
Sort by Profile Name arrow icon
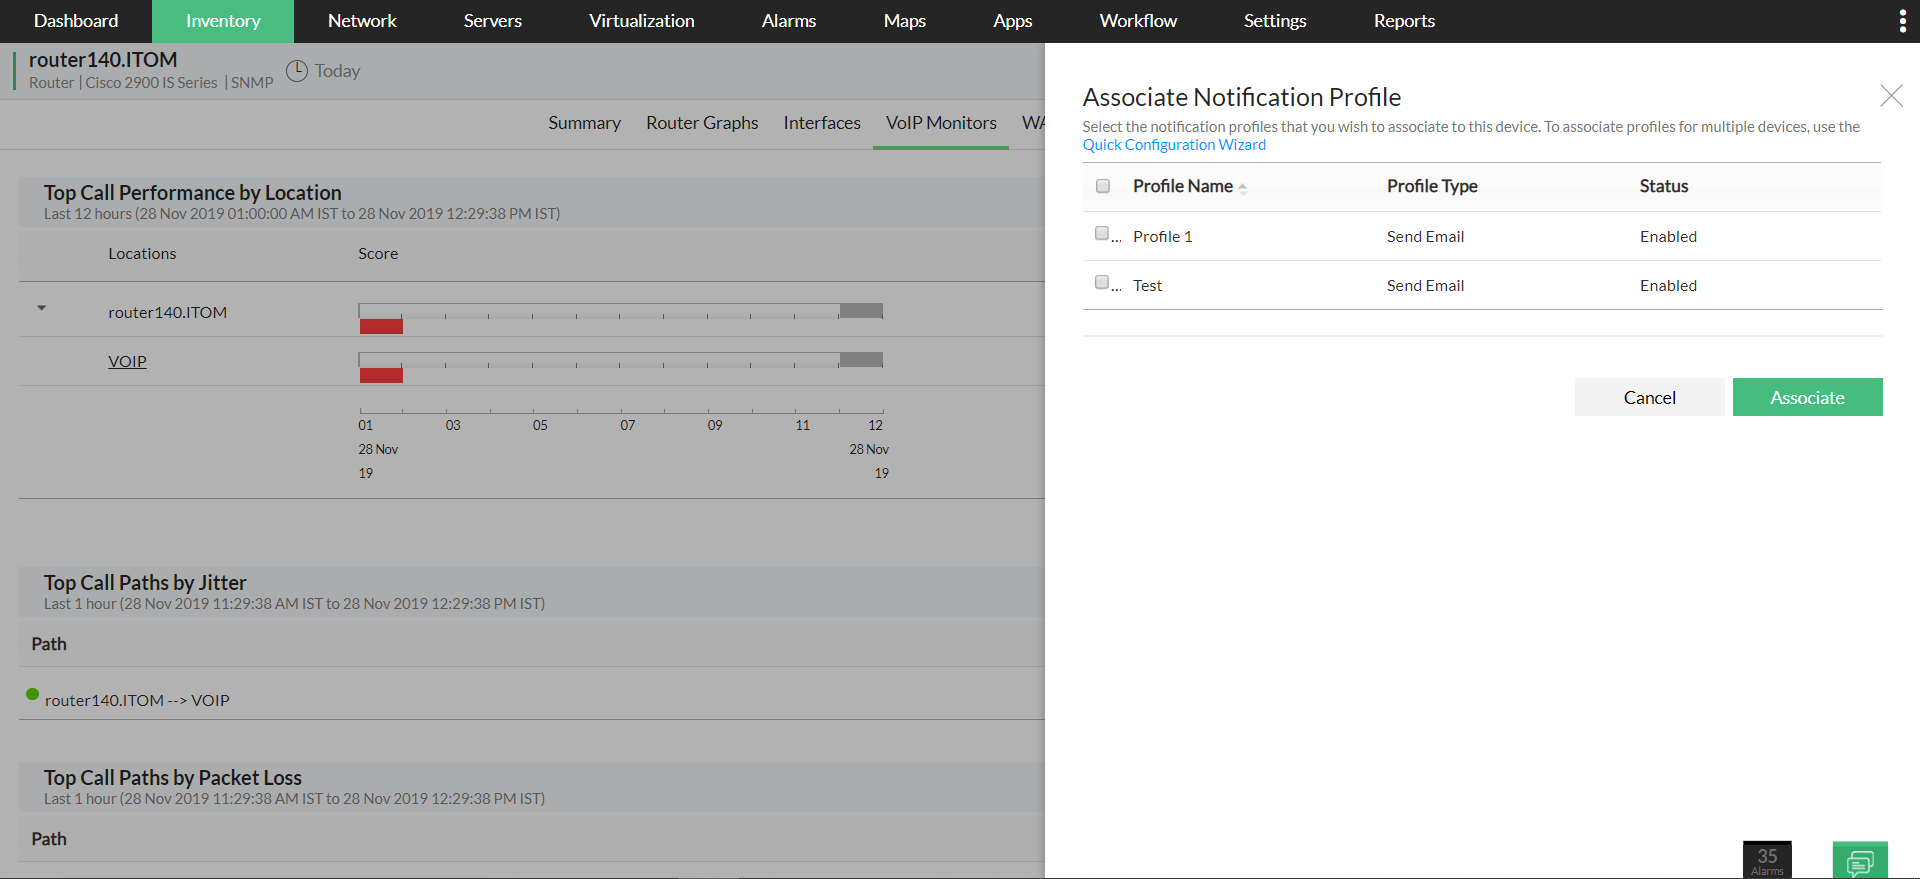tap(1242, 187)
